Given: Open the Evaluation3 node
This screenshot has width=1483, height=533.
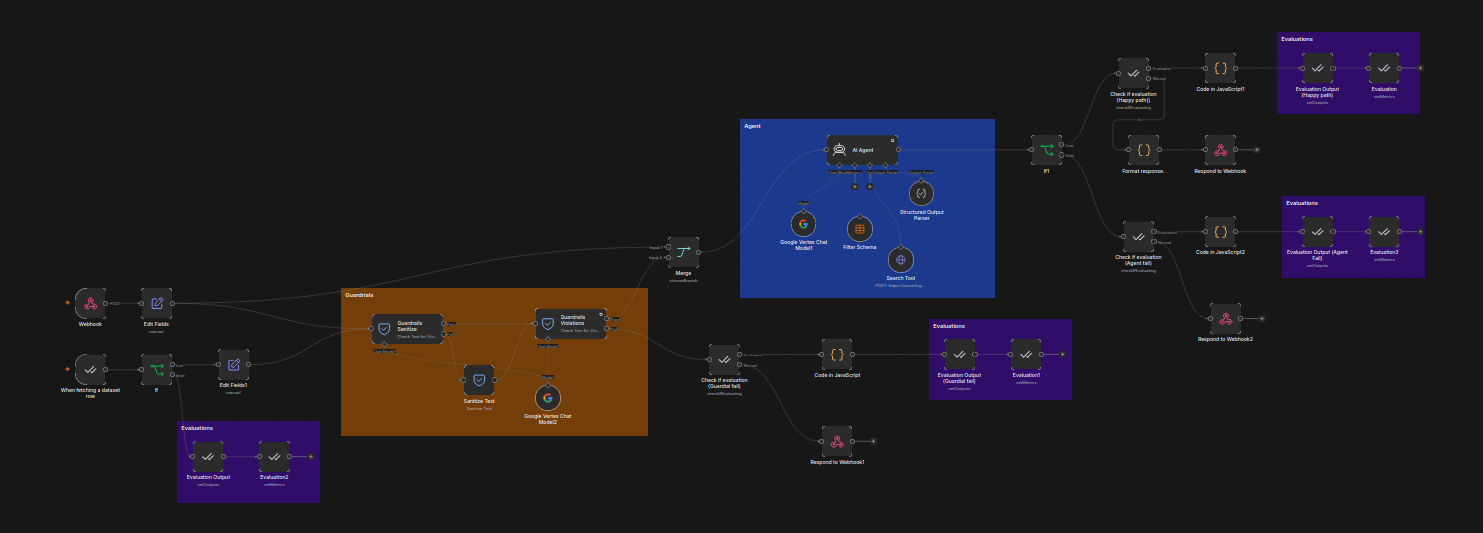Looking at the screenshot, I should click(1384, 232).
